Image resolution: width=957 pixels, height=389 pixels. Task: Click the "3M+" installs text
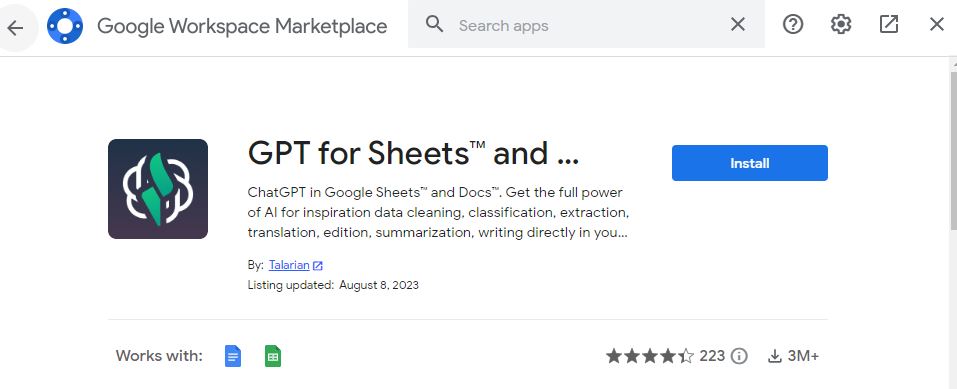[803, 355]
